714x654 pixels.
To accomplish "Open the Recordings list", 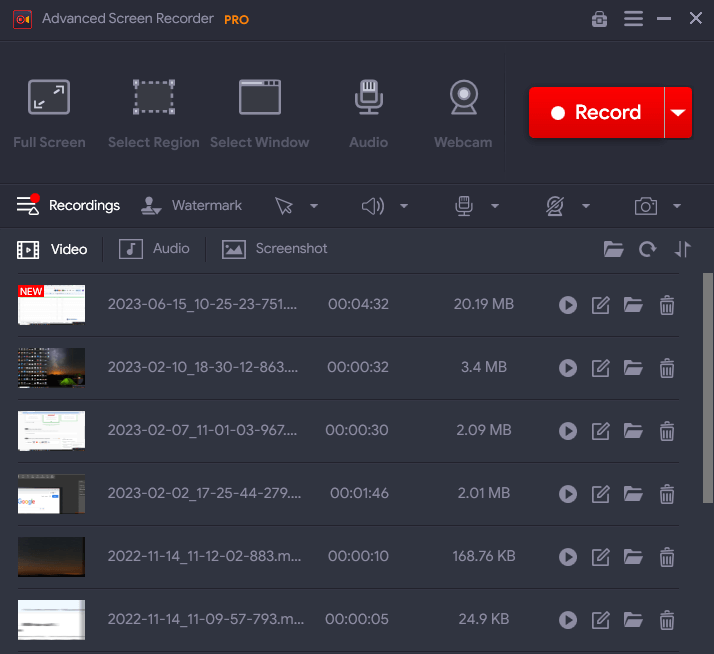I will (x=68, y=205).
